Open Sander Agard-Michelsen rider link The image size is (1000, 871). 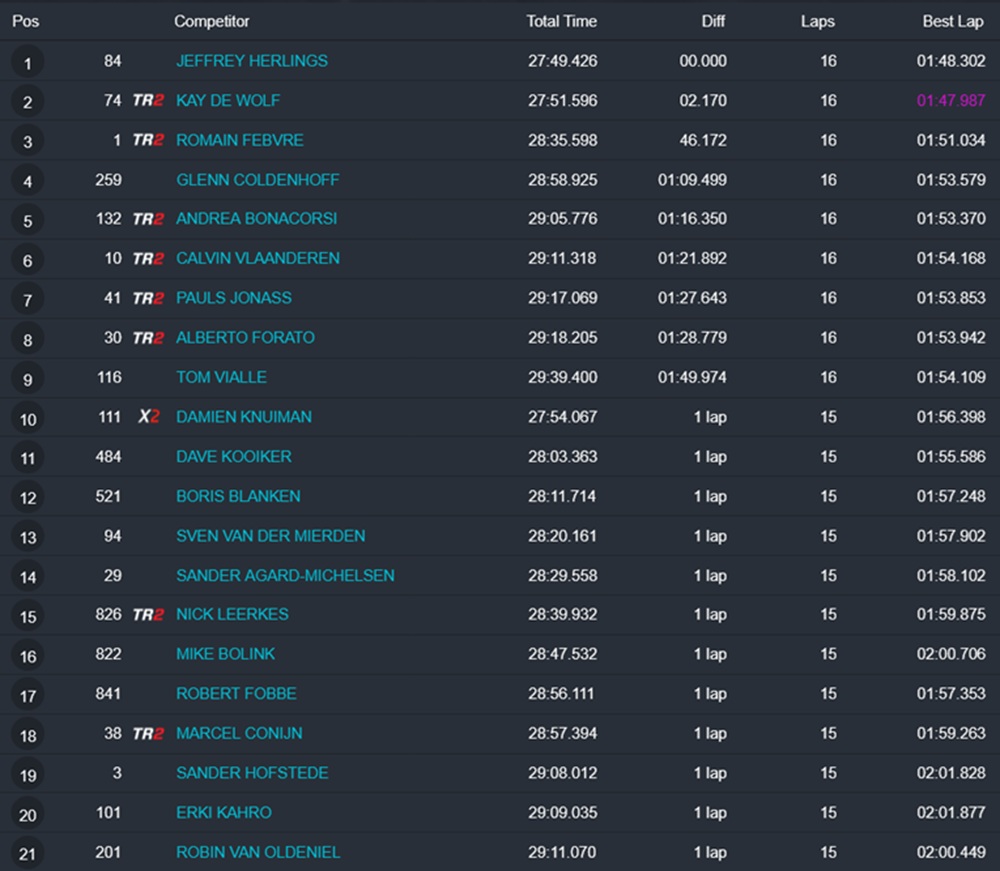pyautogui.click(x=285, y=575)
